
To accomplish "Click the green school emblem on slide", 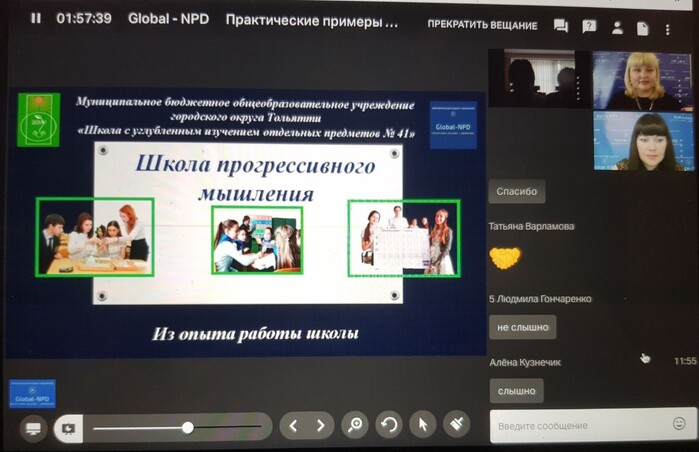I will point(38,119).
